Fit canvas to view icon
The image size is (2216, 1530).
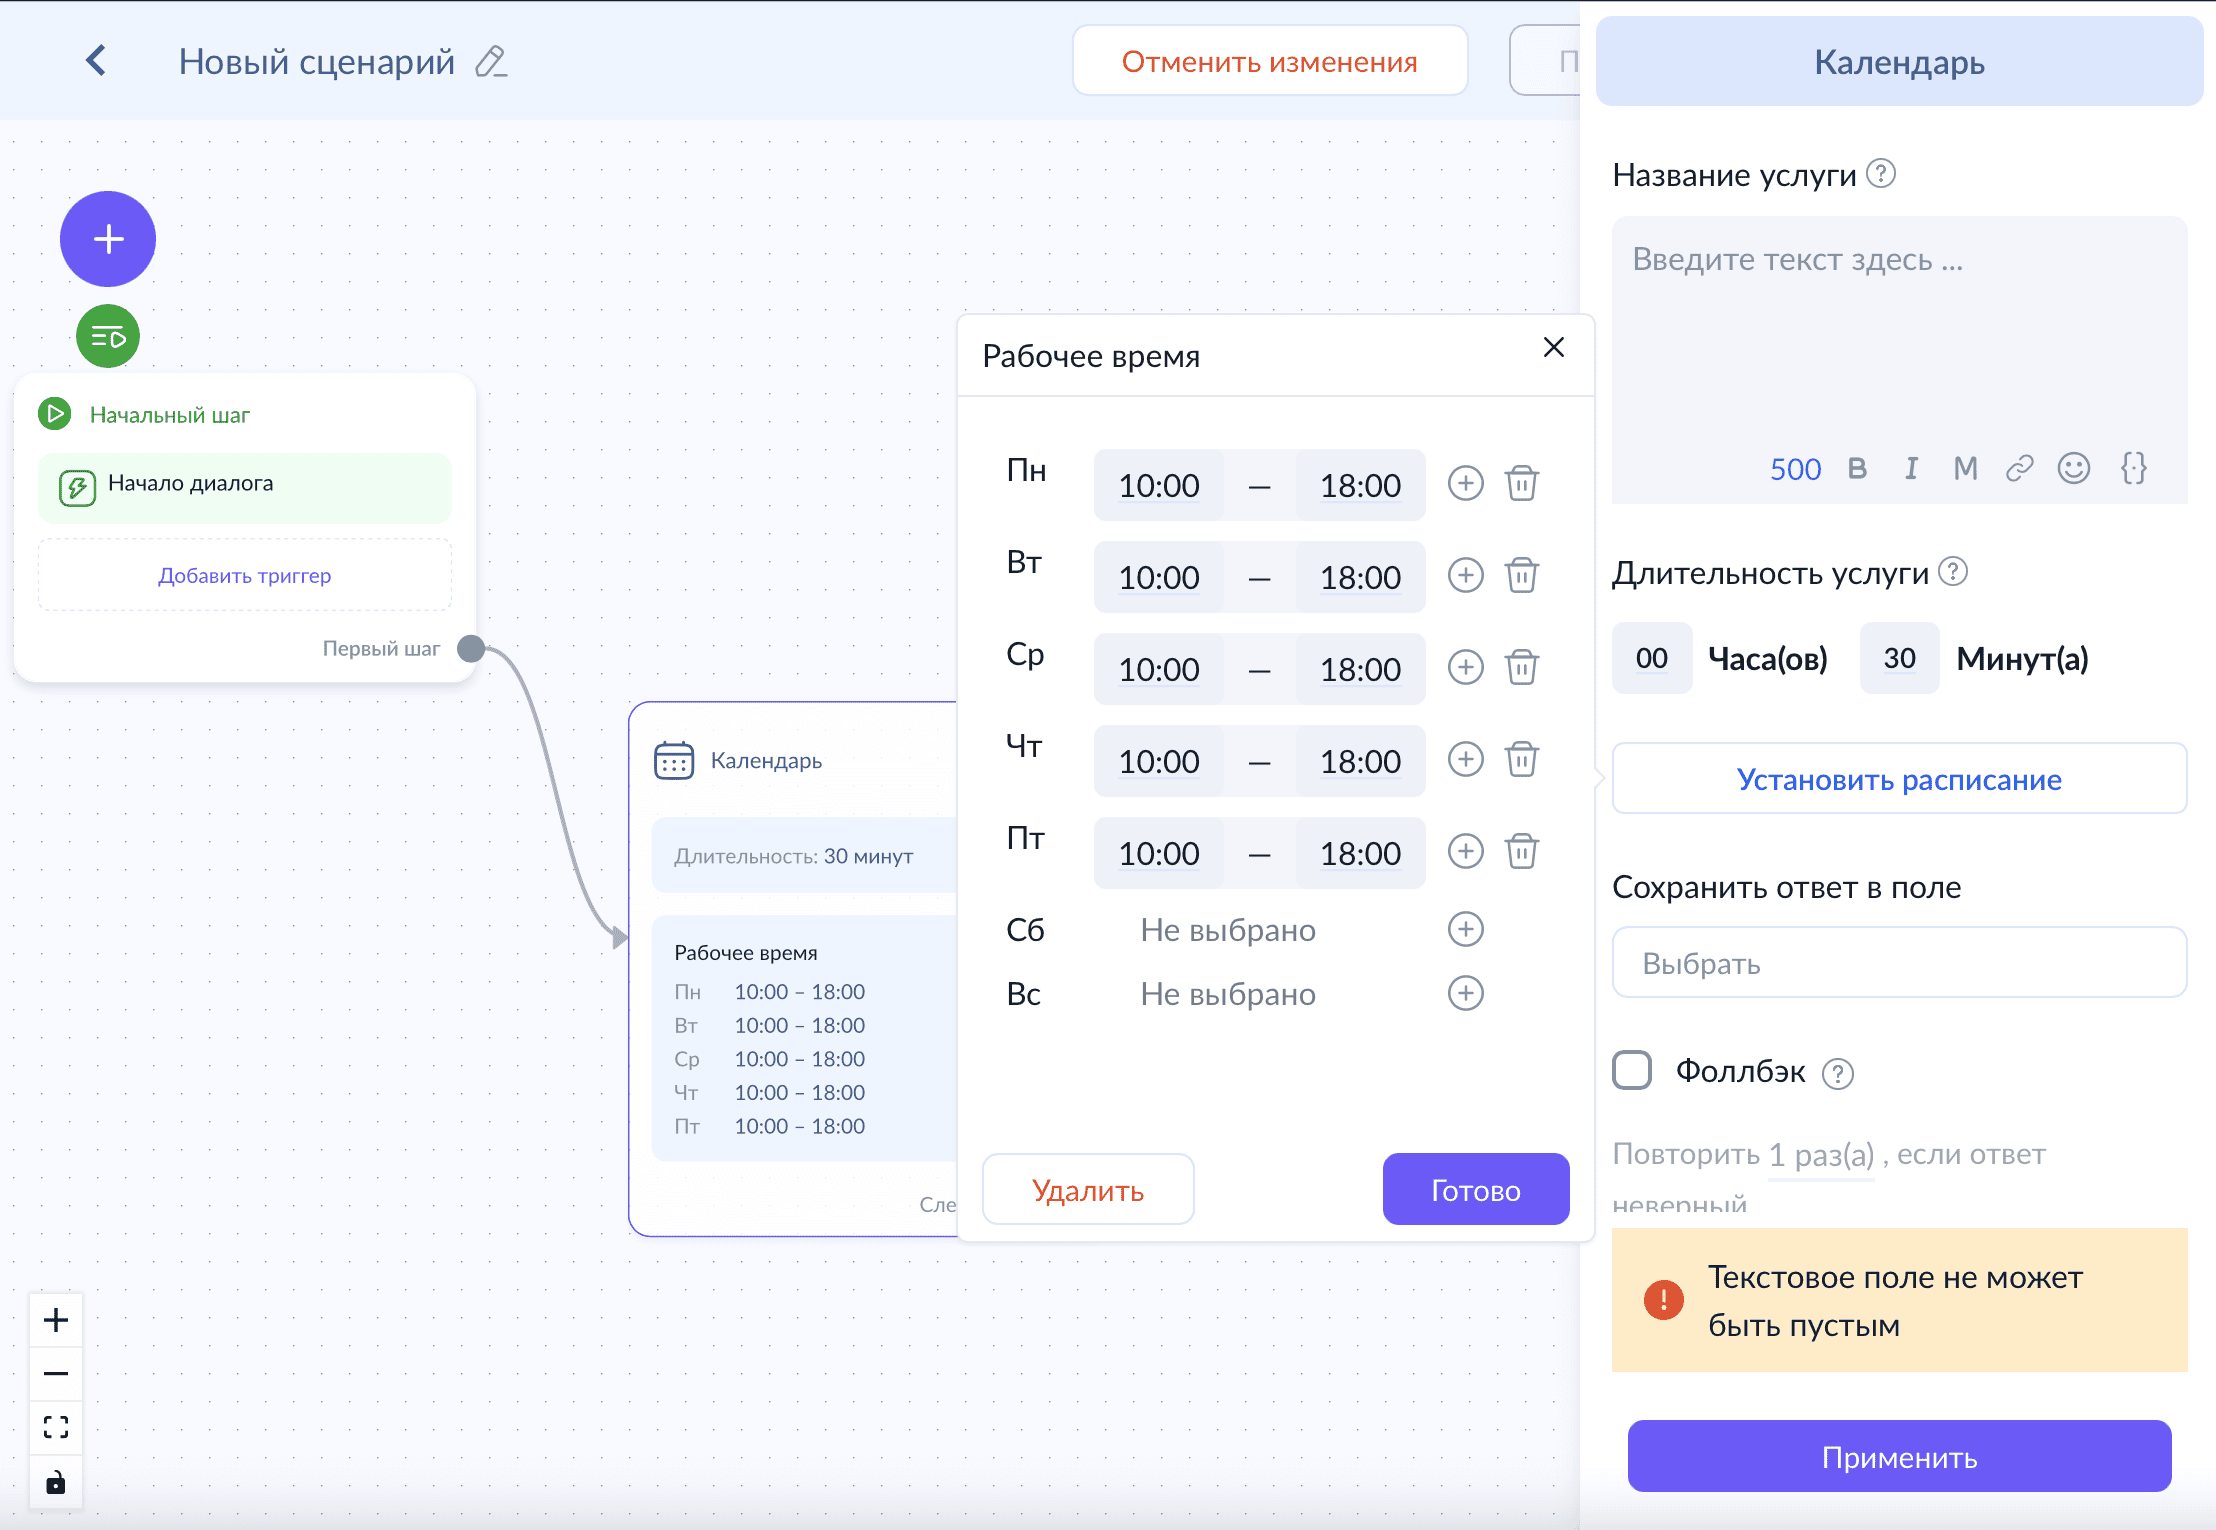coord(56,1427)
